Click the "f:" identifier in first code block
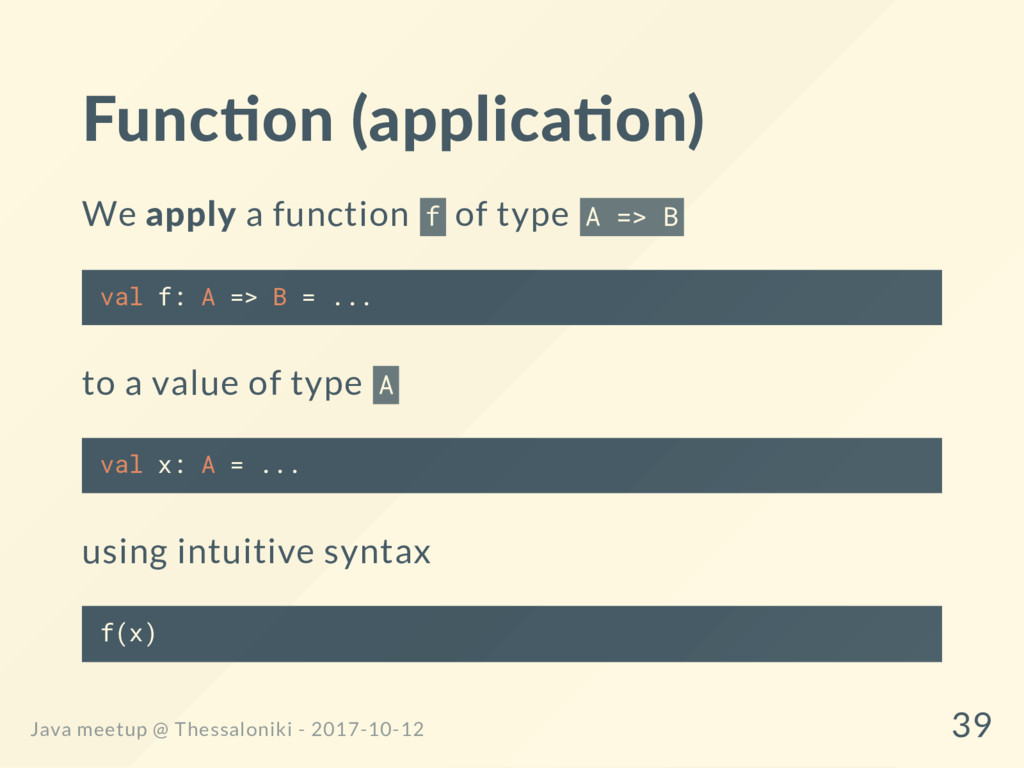The image size is (1024, 768). (x=171, y=297)
